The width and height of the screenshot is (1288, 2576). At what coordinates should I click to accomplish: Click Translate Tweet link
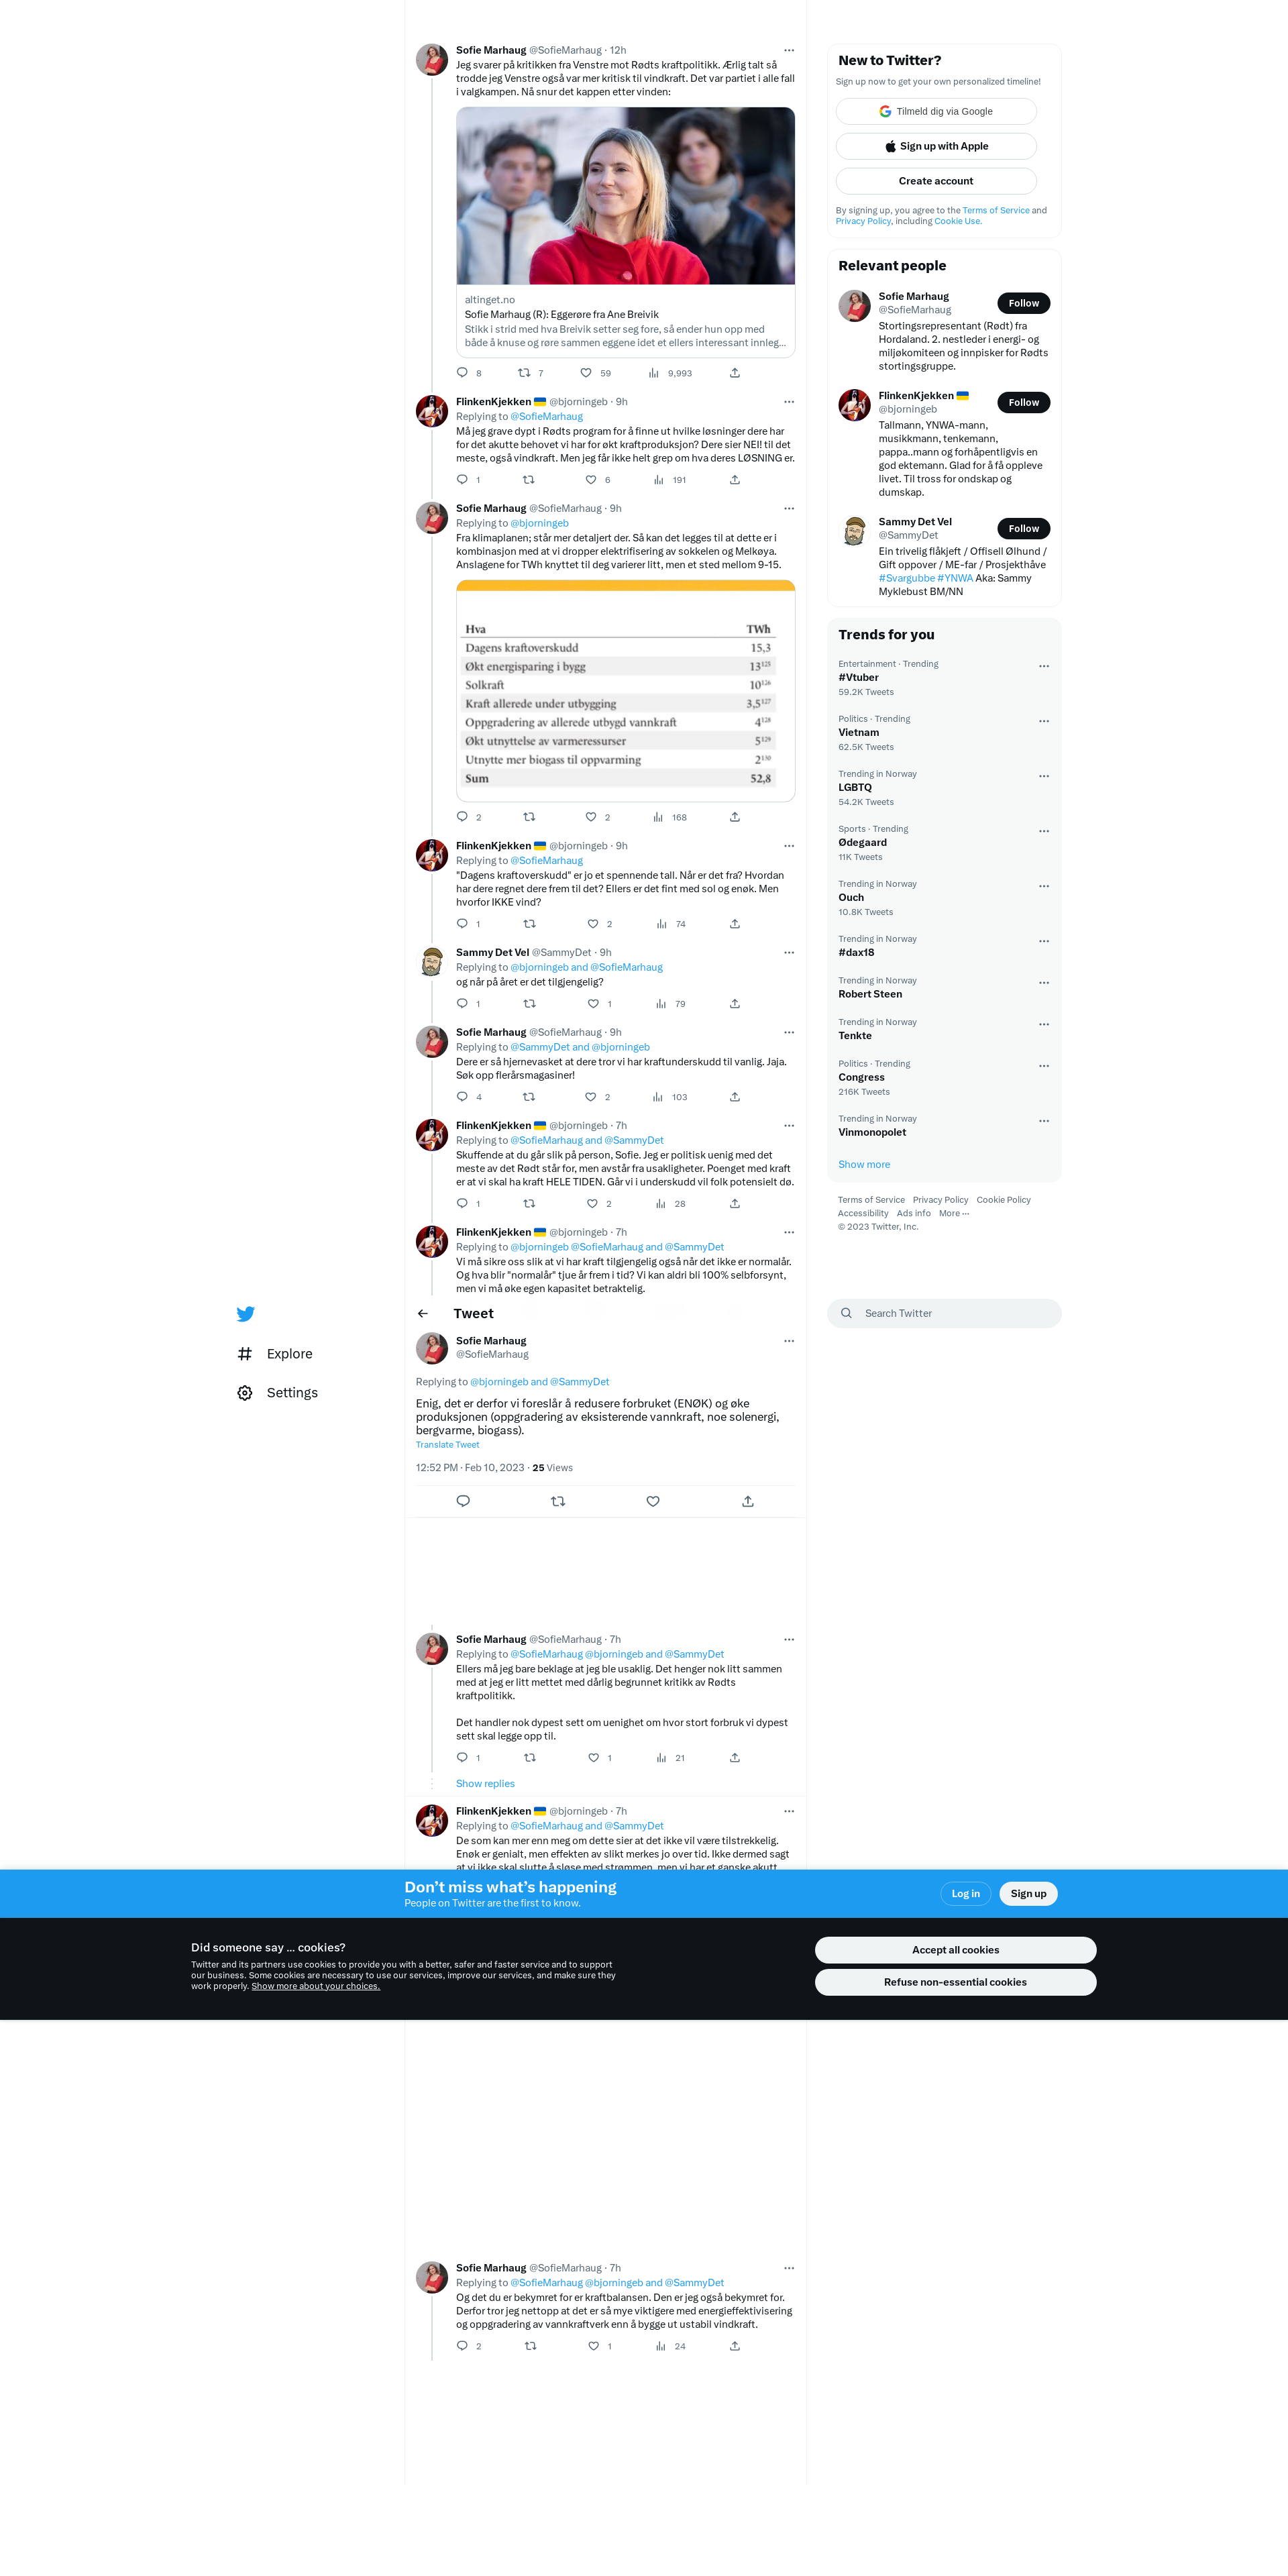447,1444
